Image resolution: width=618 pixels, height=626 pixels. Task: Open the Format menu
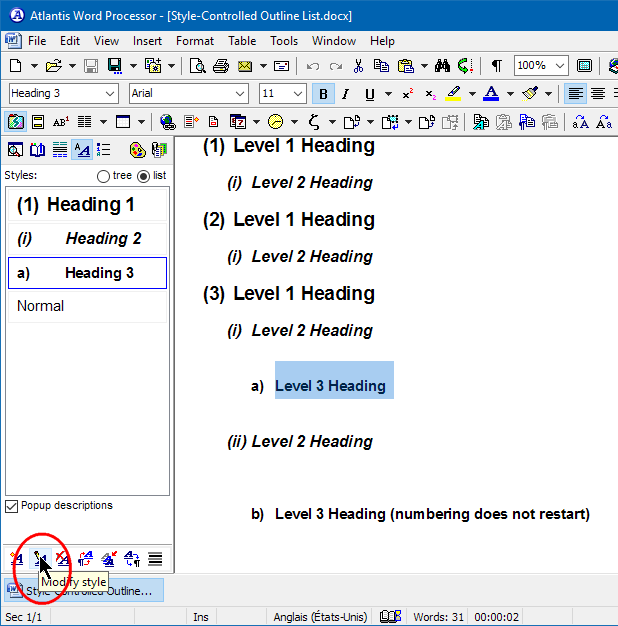point(194,41)
